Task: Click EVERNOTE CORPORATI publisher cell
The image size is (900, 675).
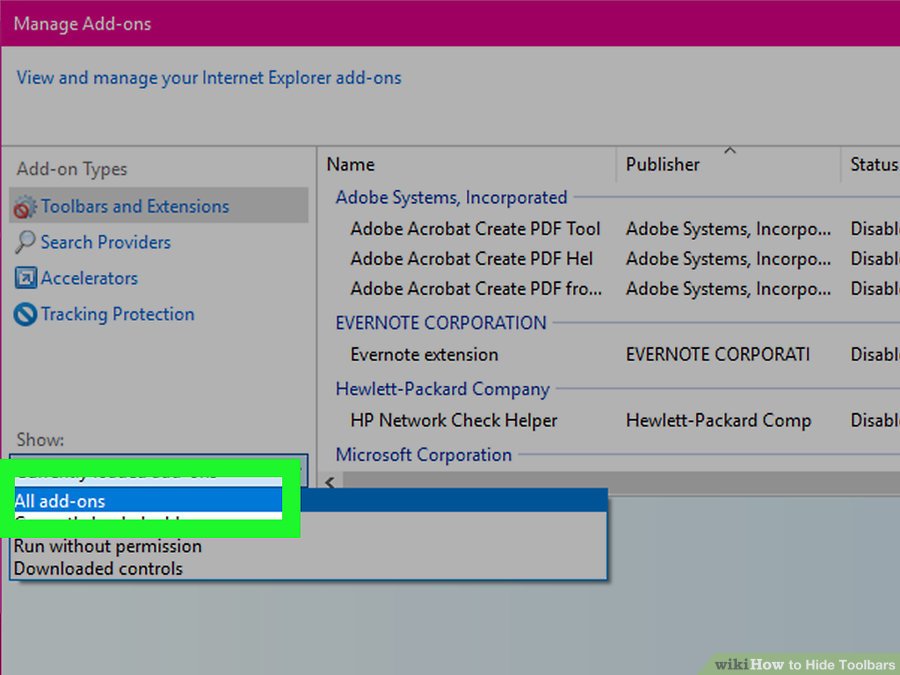Action: pos(717,355)
